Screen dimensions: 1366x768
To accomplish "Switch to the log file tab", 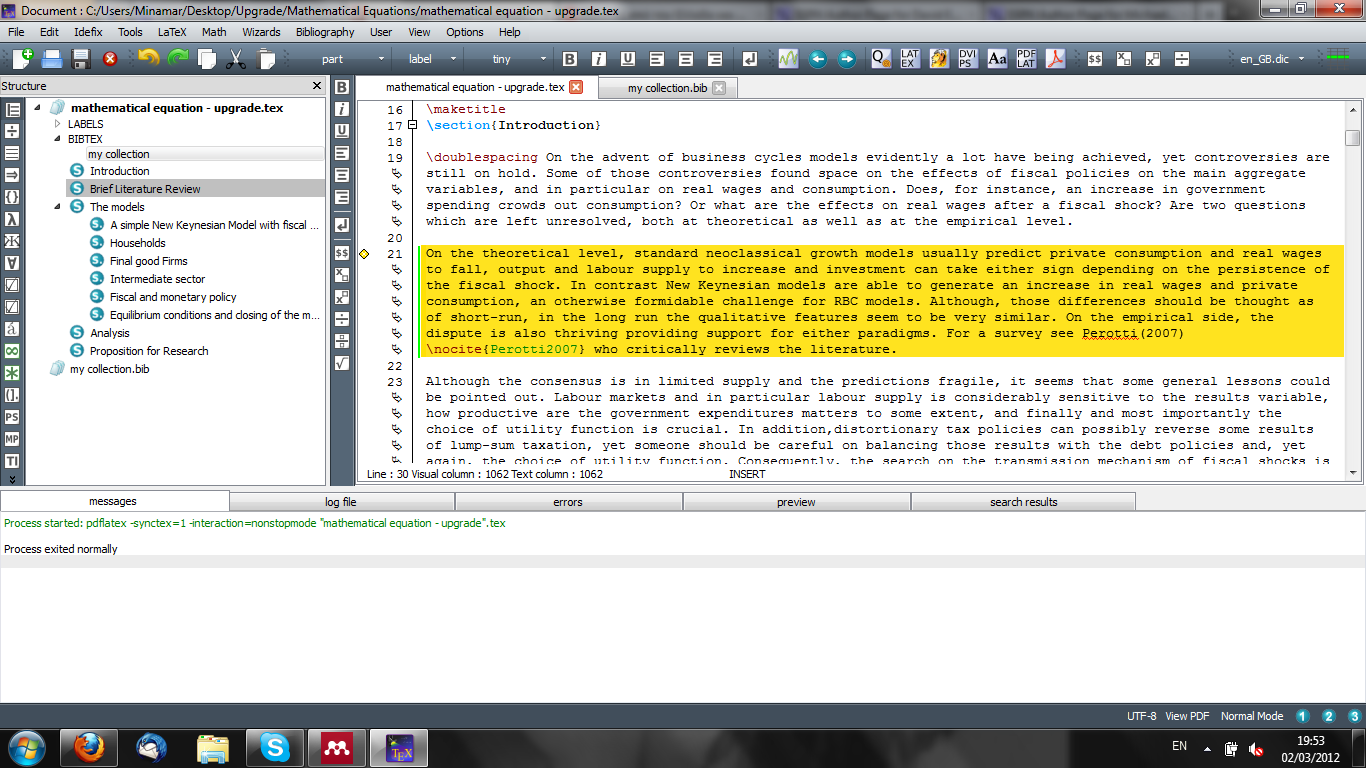I will point(340,502).
